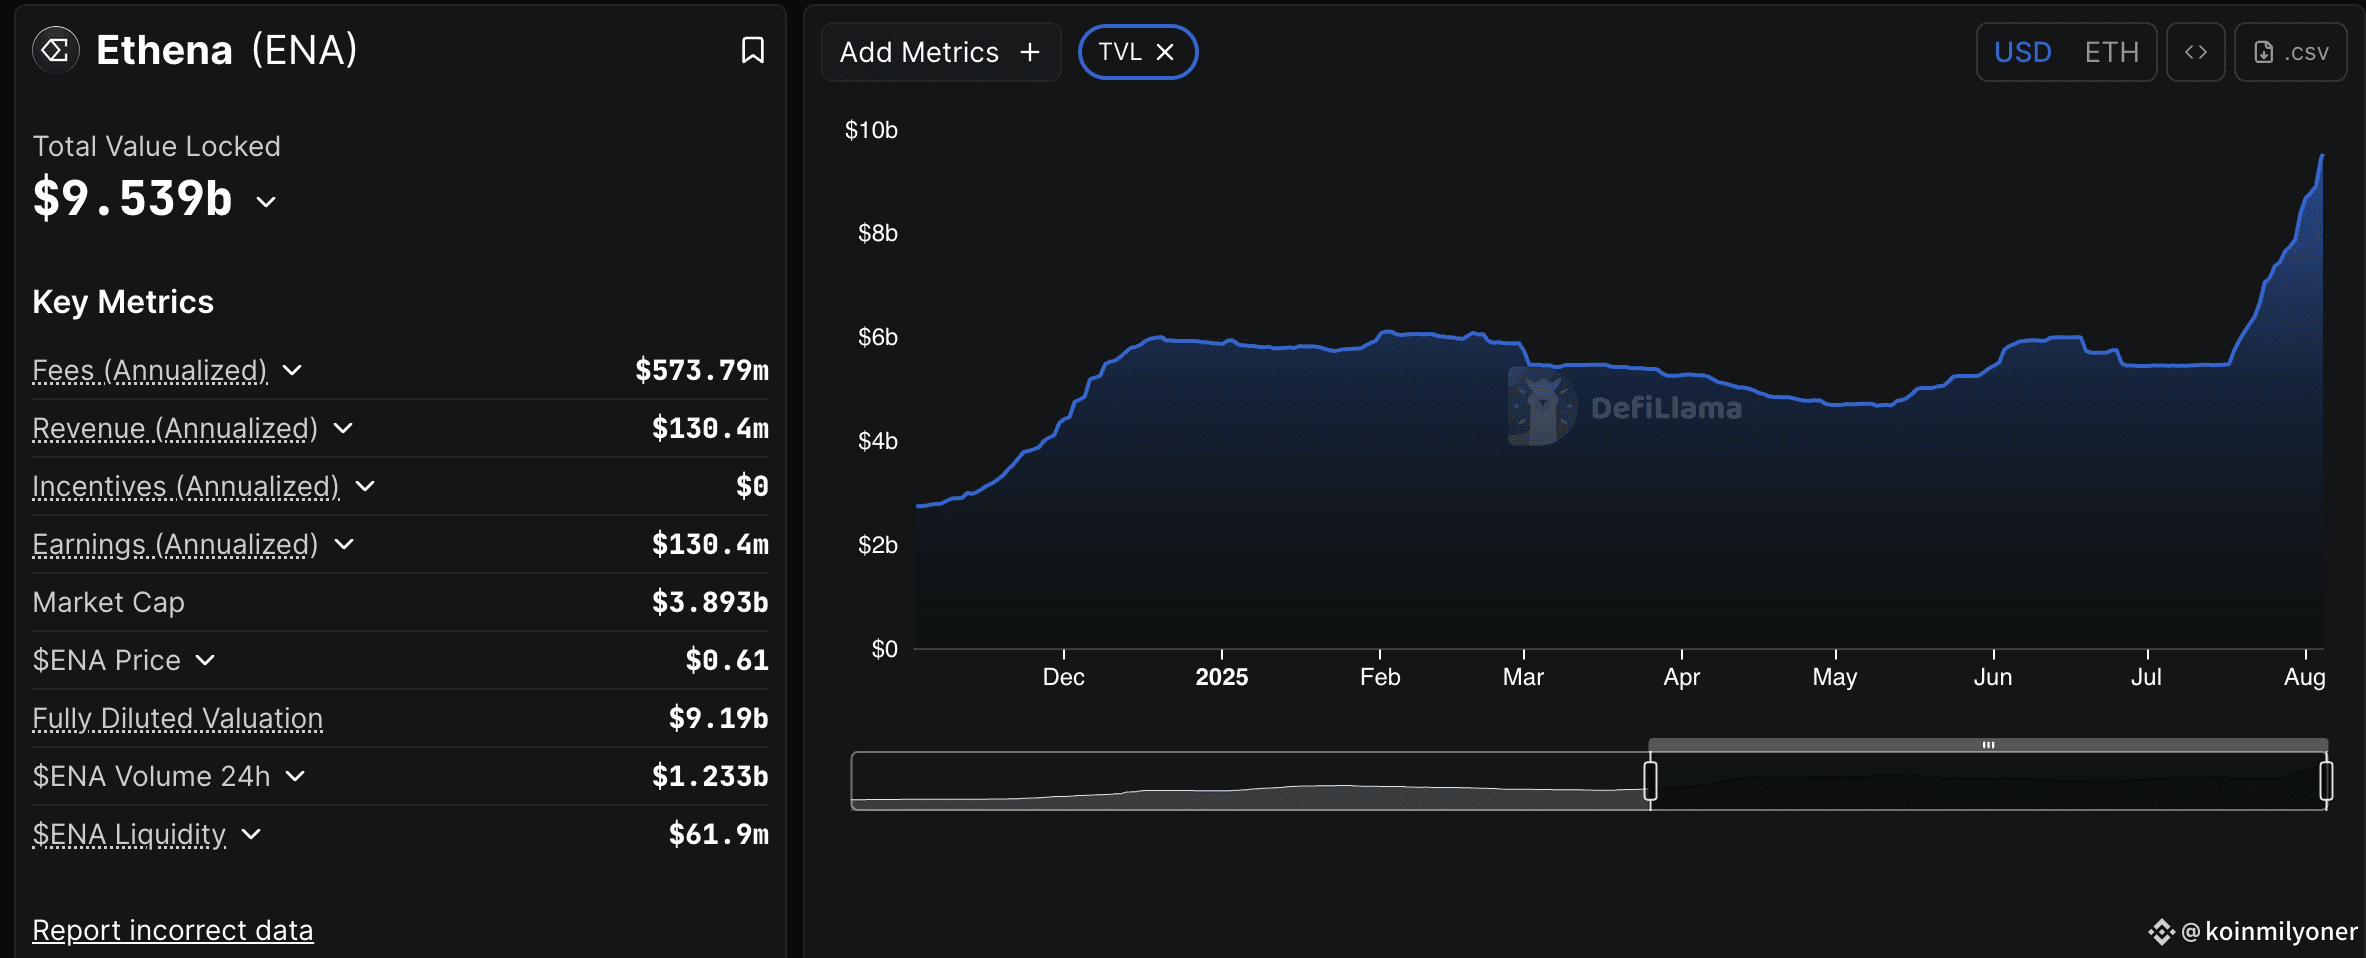Click the right handle of the range slider
The height and width of the screenshot is (958, 2366).
pyautogui.click(x=2326, y=781)
